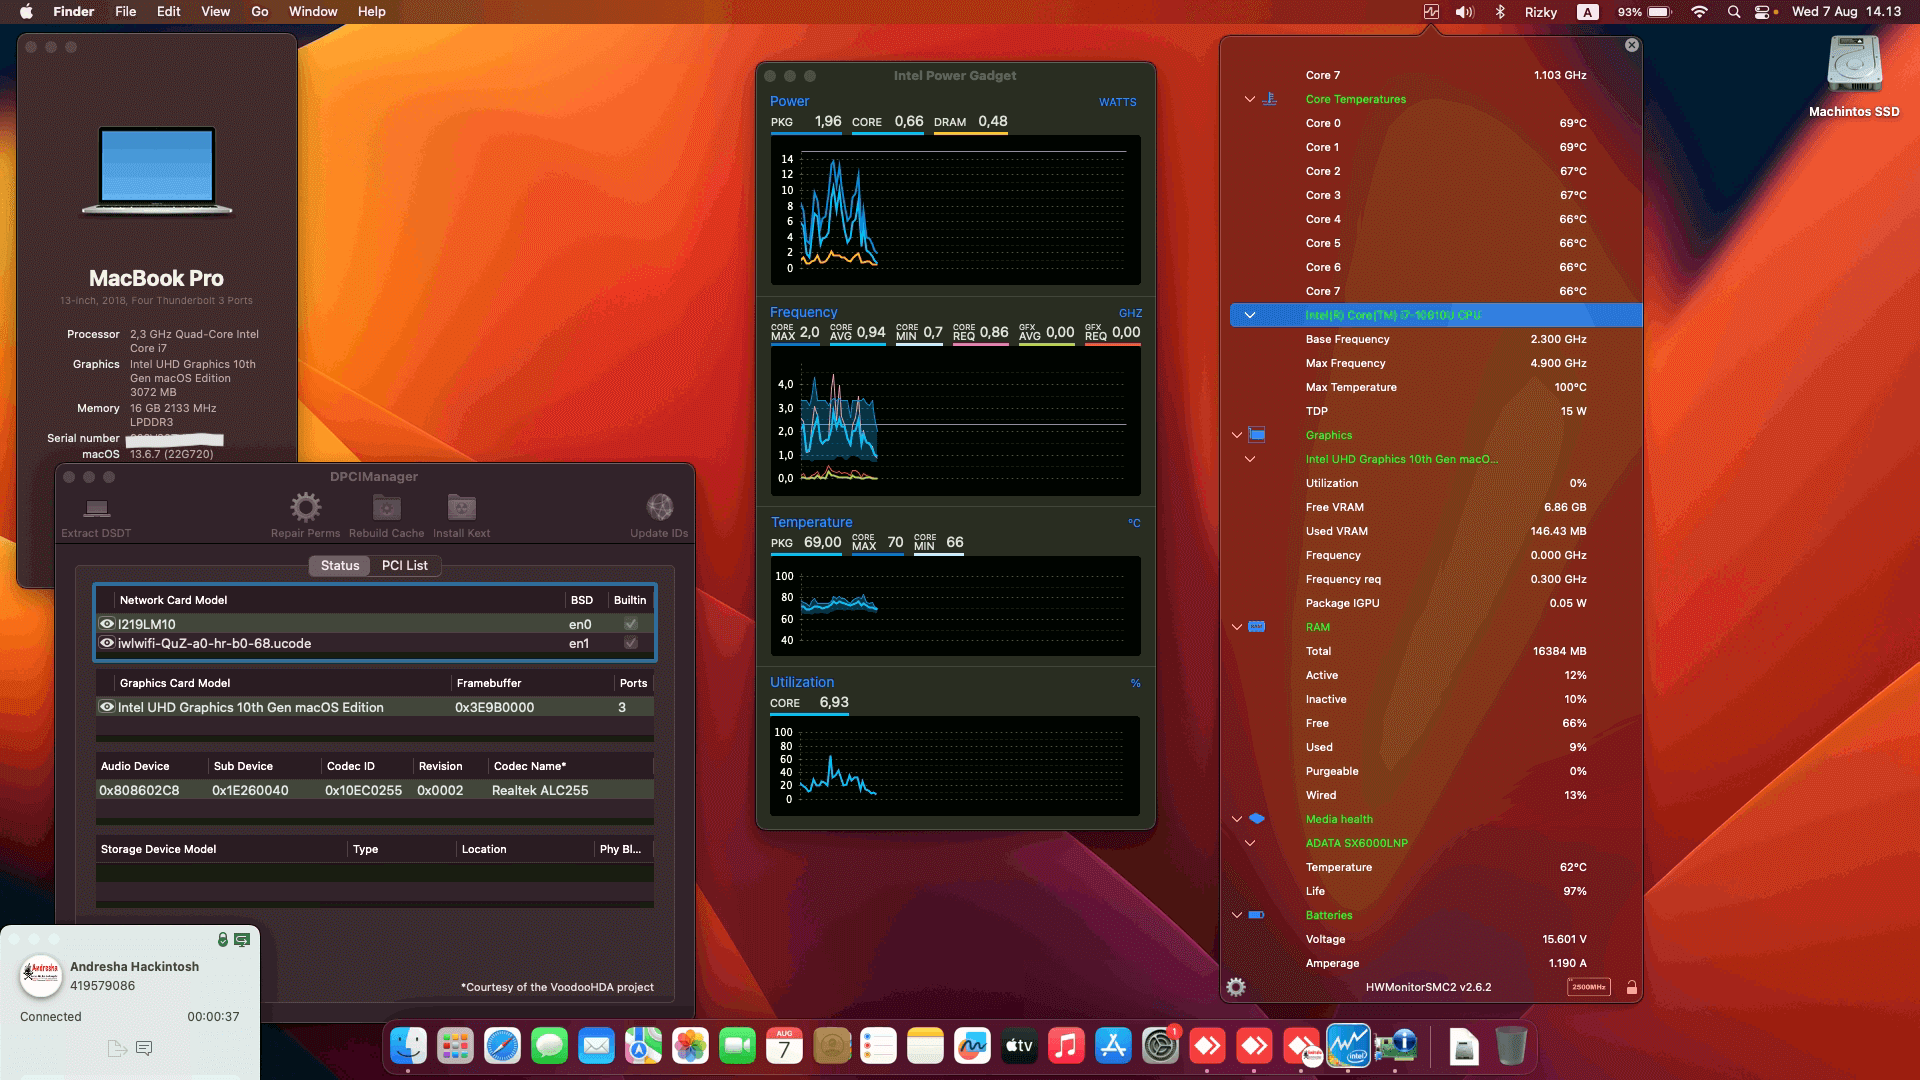The height and width of the screenshot is (1080, 1920).
Task: Open the Apple menu
Action: pyautogui.click(x=27, y=12)
